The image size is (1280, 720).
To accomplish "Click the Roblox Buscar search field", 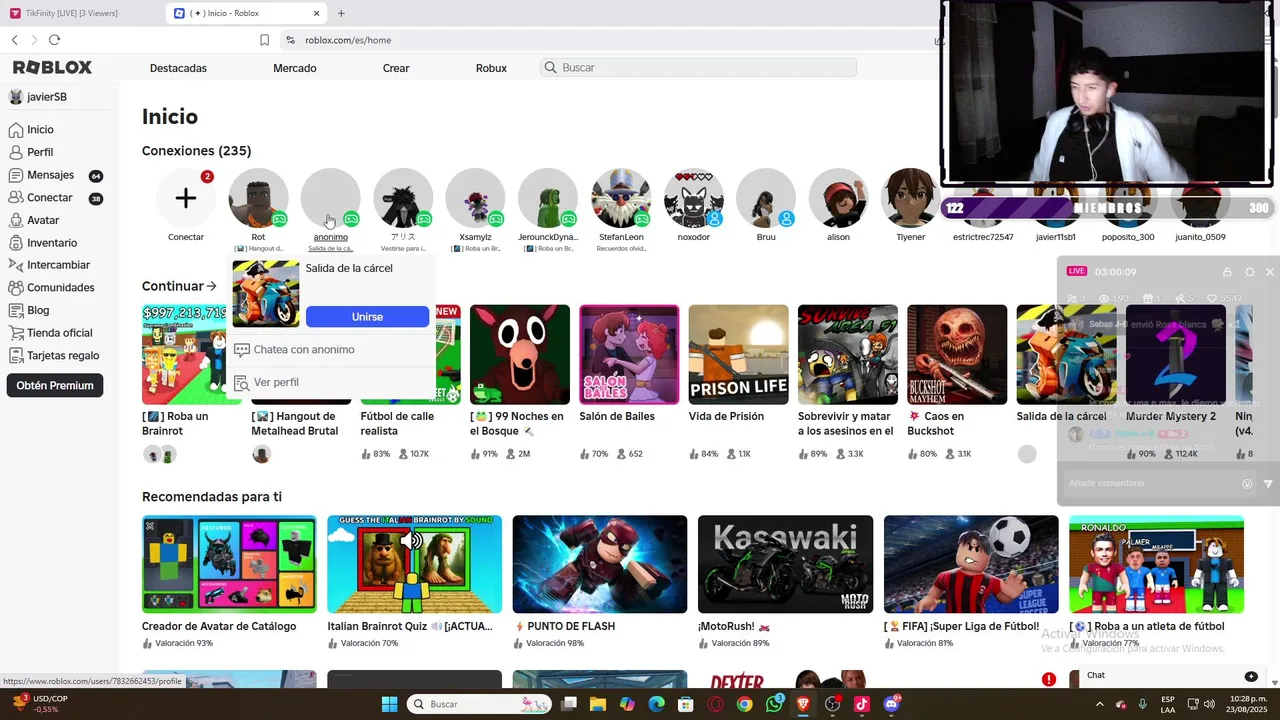I will point(698,68).
